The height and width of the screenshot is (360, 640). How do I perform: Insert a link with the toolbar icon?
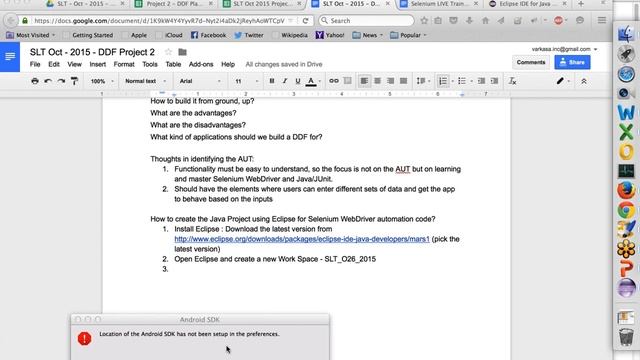[334, 81]
